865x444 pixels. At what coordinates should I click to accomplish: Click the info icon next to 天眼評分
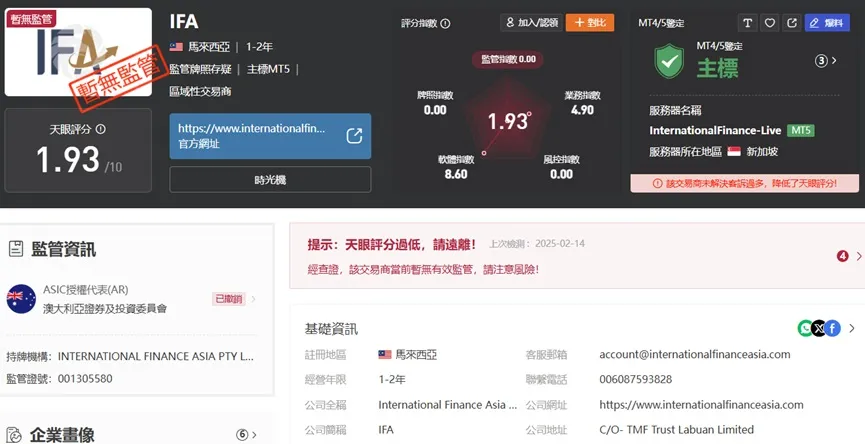point(100,129)
